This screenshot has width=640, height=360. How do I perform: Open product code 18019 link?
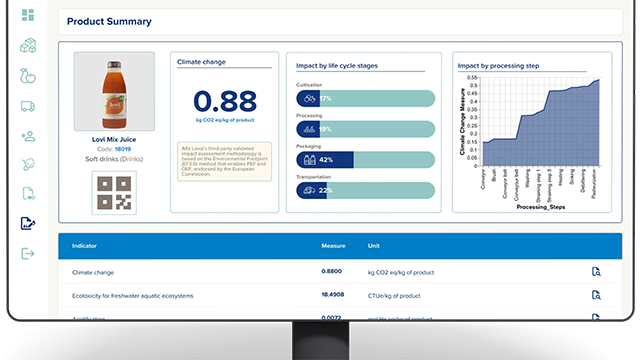tap(123, 149)
